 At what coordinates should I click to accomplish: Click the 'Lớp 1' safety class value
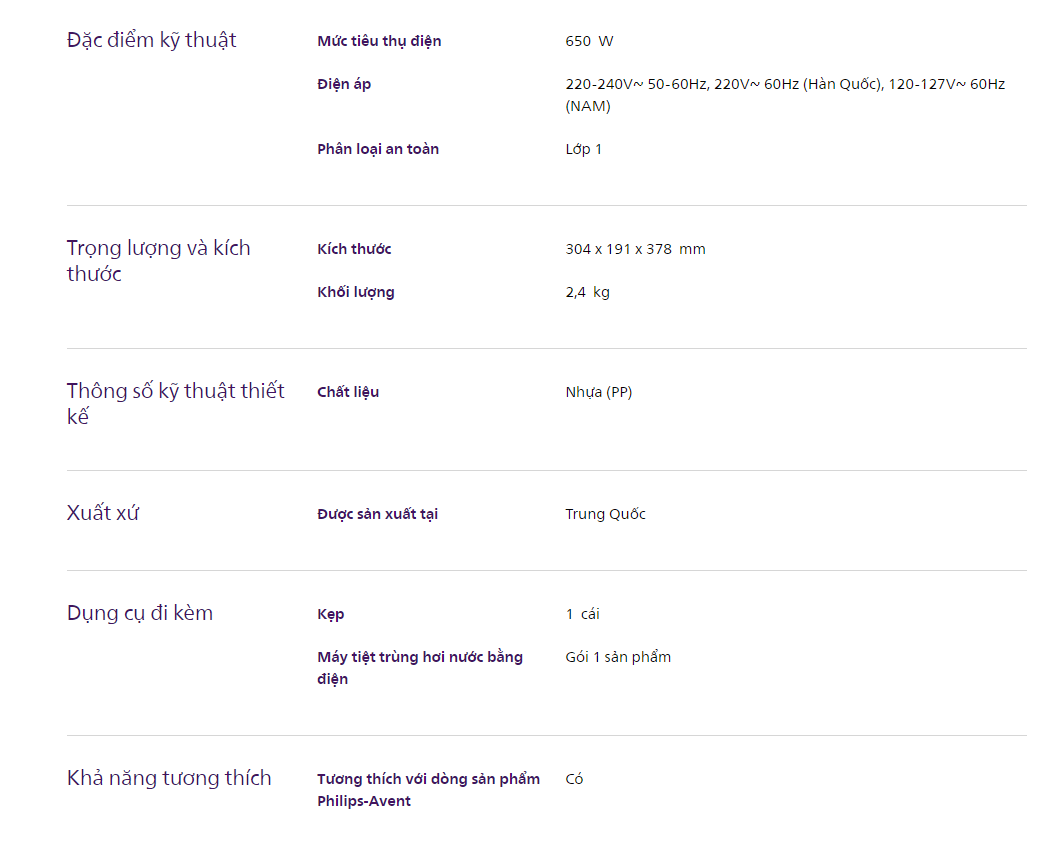coord(584,149)
